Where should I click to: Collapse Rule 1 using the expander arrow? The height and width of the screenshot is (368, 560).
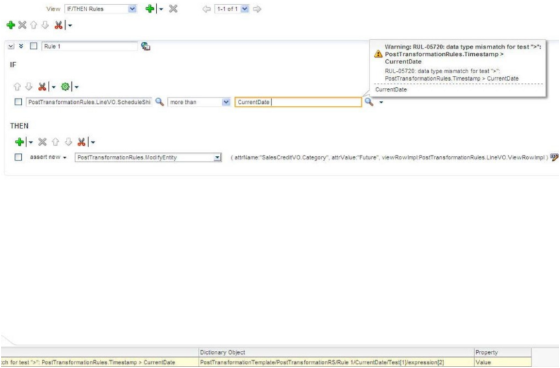[11, 46]
